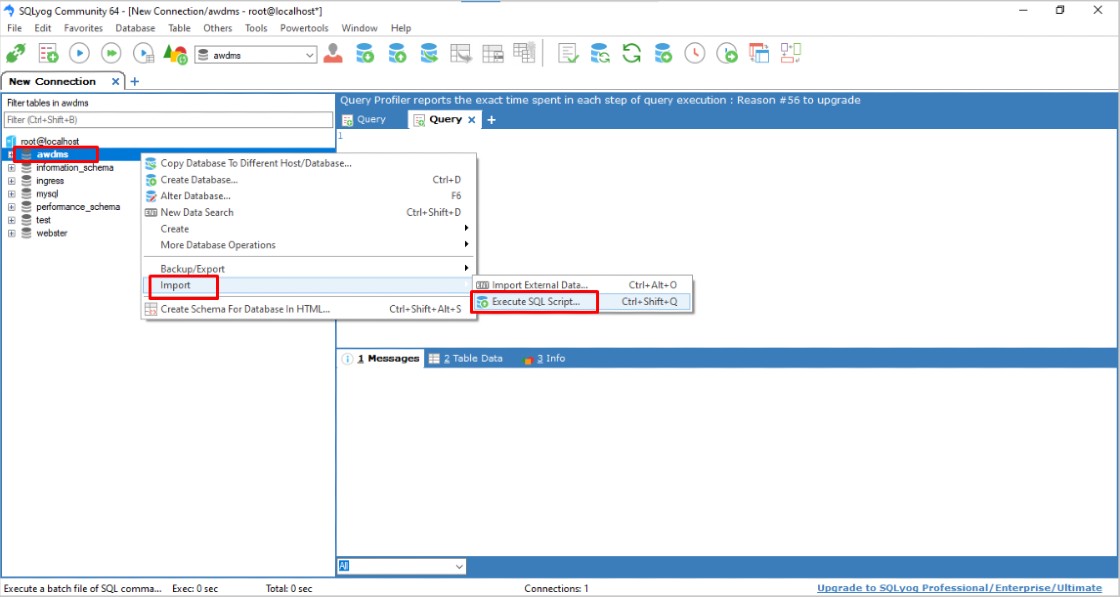Choose Execute SQL Script from Import submenu
The width and height of the screenshot is (1120, 597).
point(580,302)
